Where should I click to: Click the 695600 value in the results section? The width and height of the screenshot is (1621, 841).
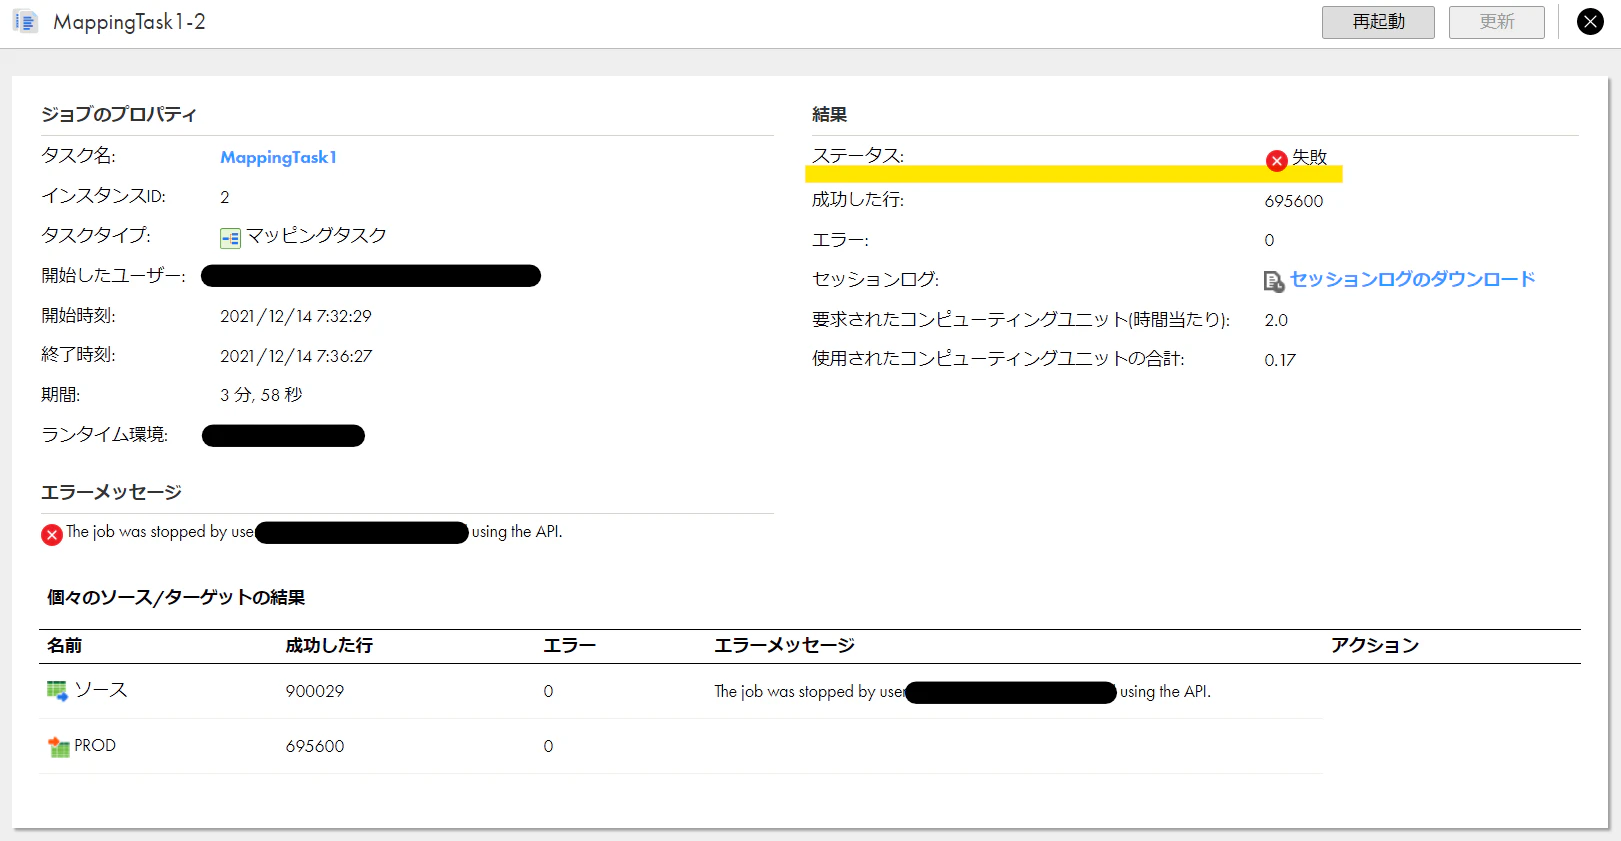tap(1294, 201)
